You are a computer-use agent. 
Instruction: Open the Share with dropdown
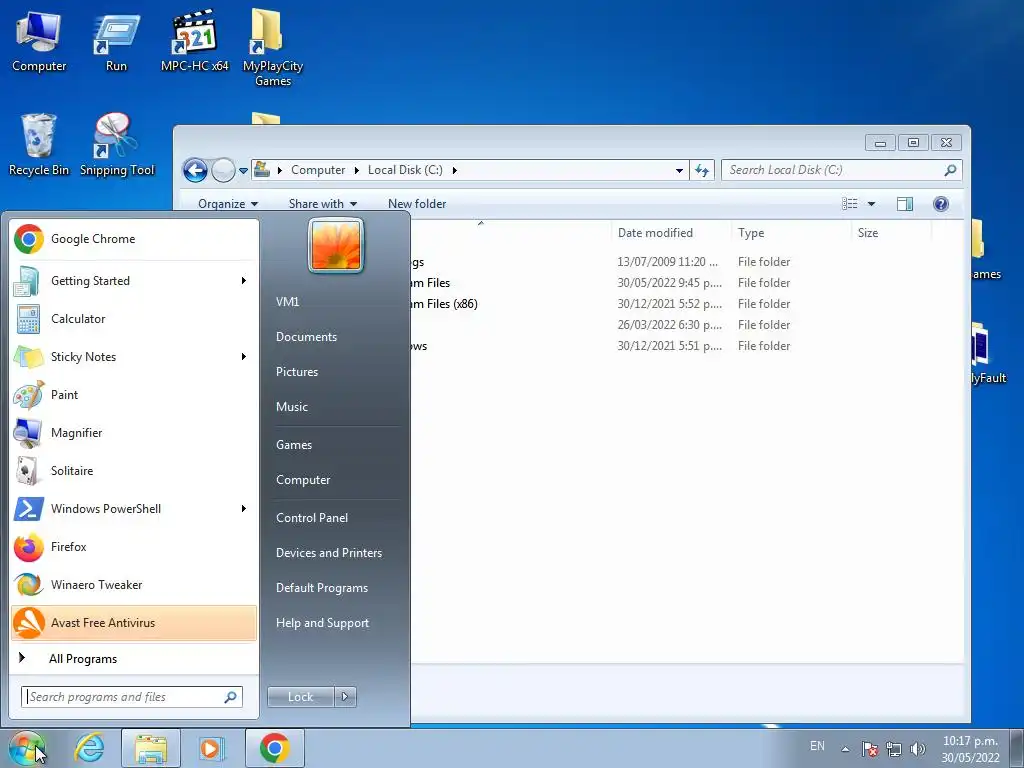click(323, 204)
